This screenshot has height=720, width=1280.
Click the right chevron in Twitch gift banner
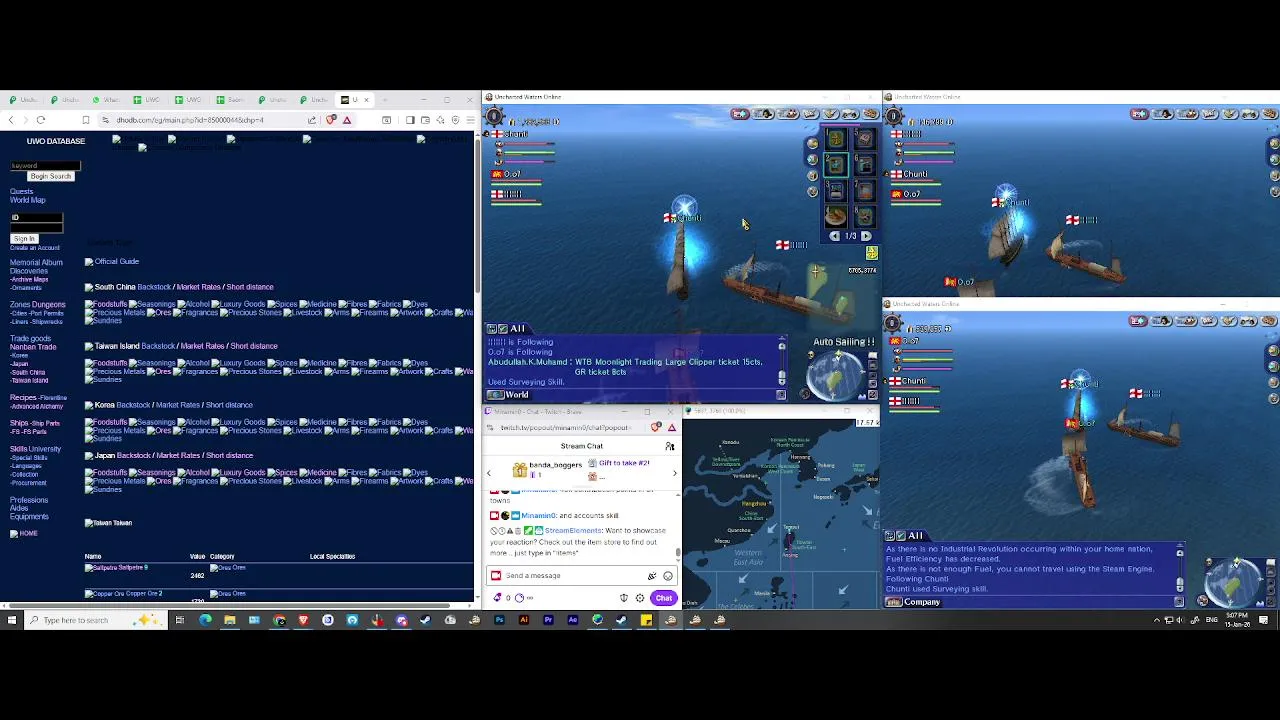pos(674,473)
